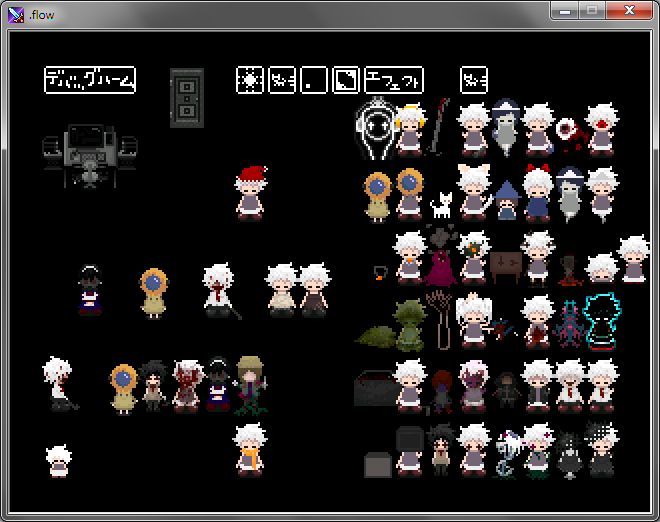Viewport: 660px width, 522px height.
Task: Click the small orange pendant item
Action: 379,272
